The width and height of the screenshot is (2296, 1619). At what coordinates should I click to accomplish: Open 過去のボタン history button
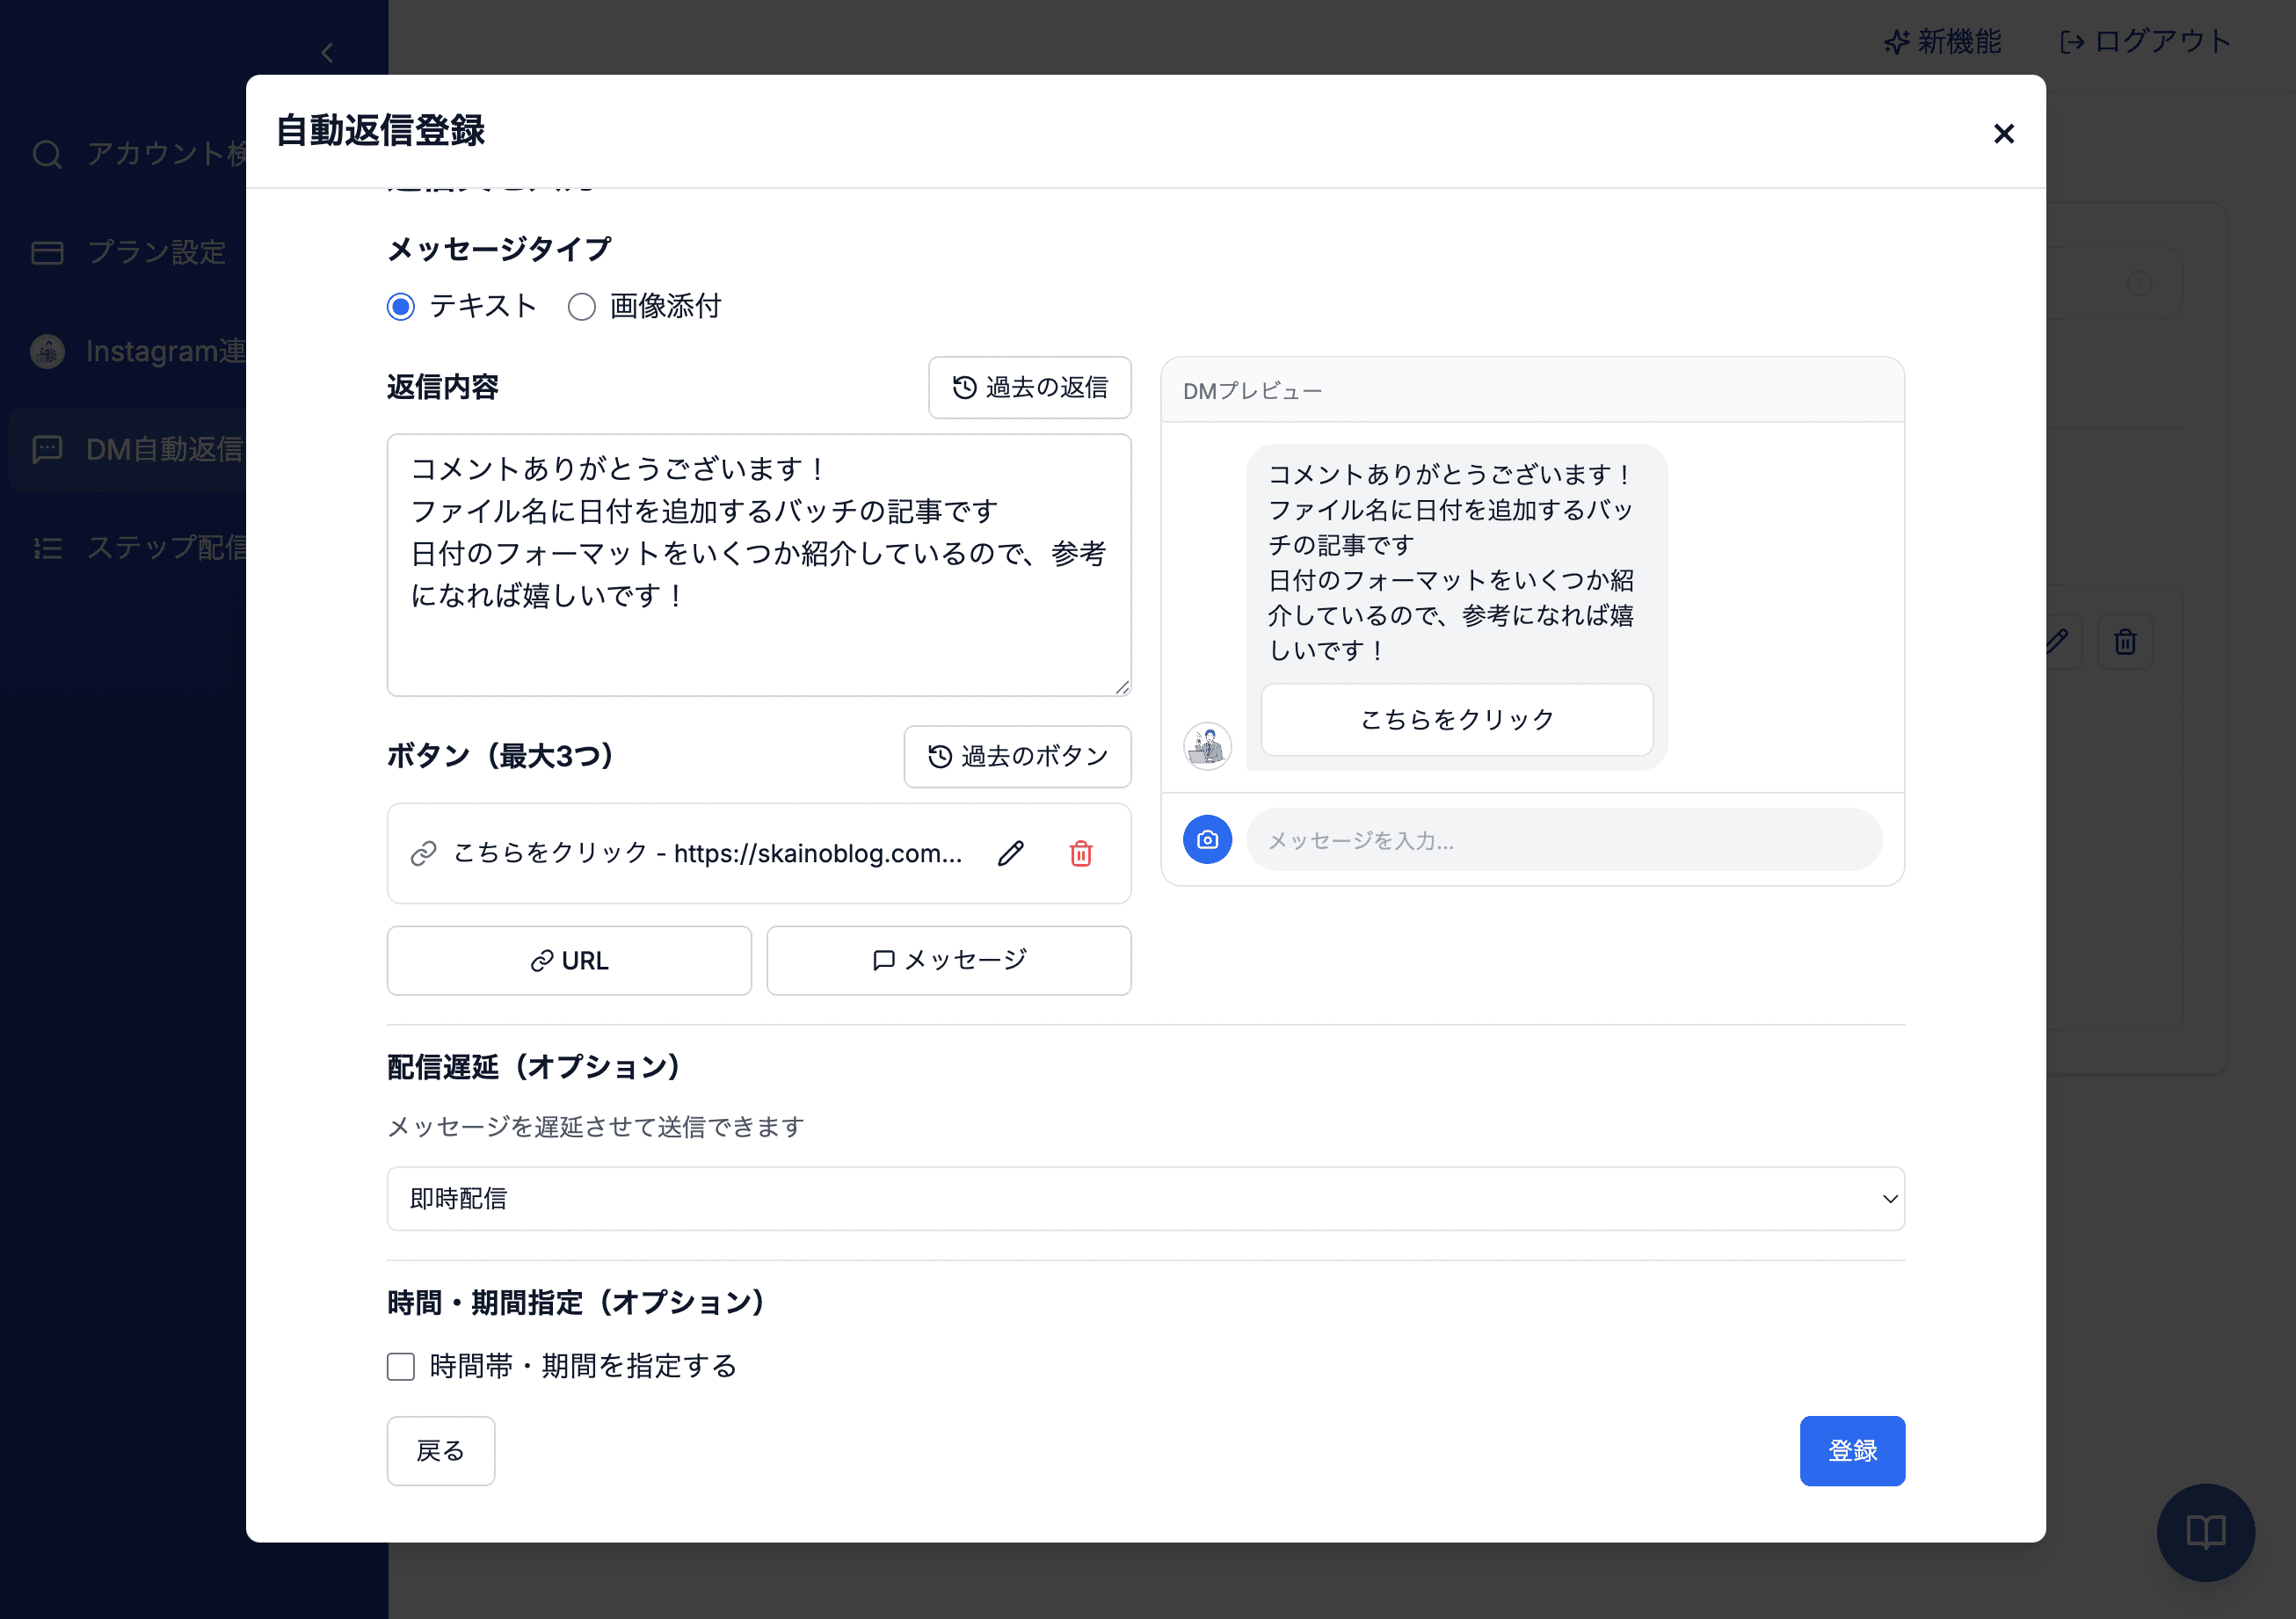pyautogui.click(x=1017, y=756)
